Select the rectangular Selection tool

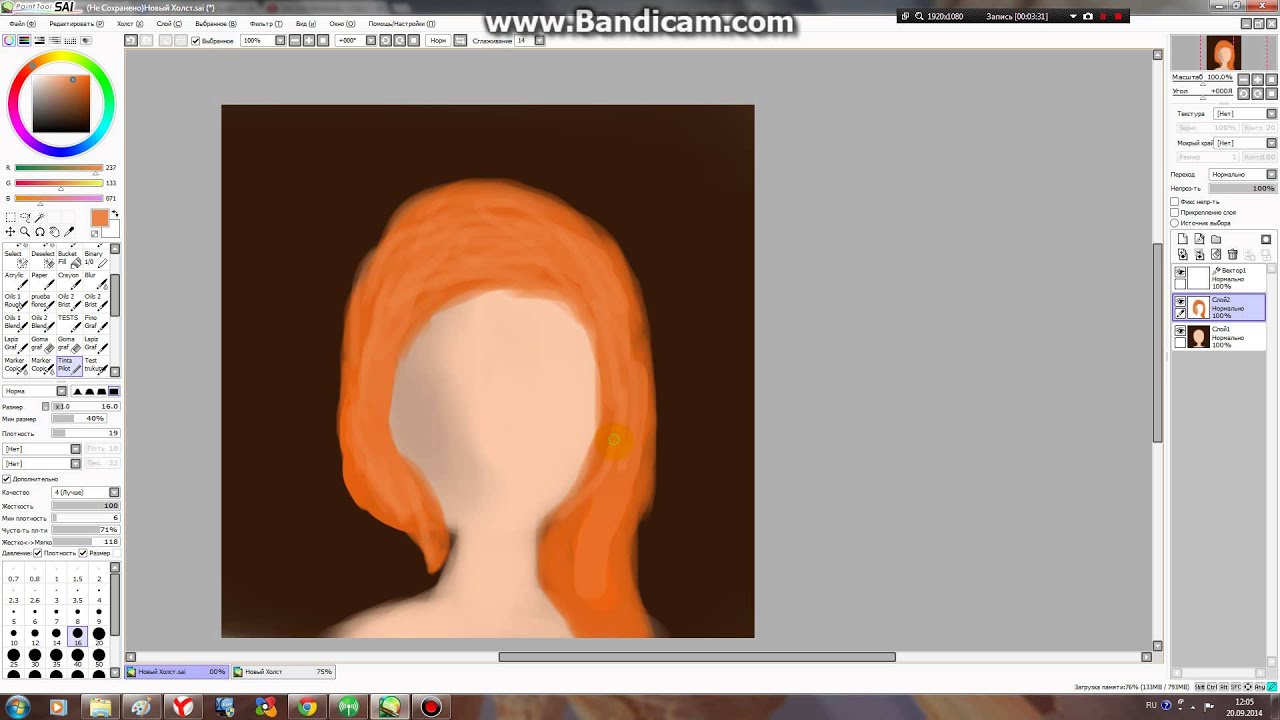(x=10, y=217)
